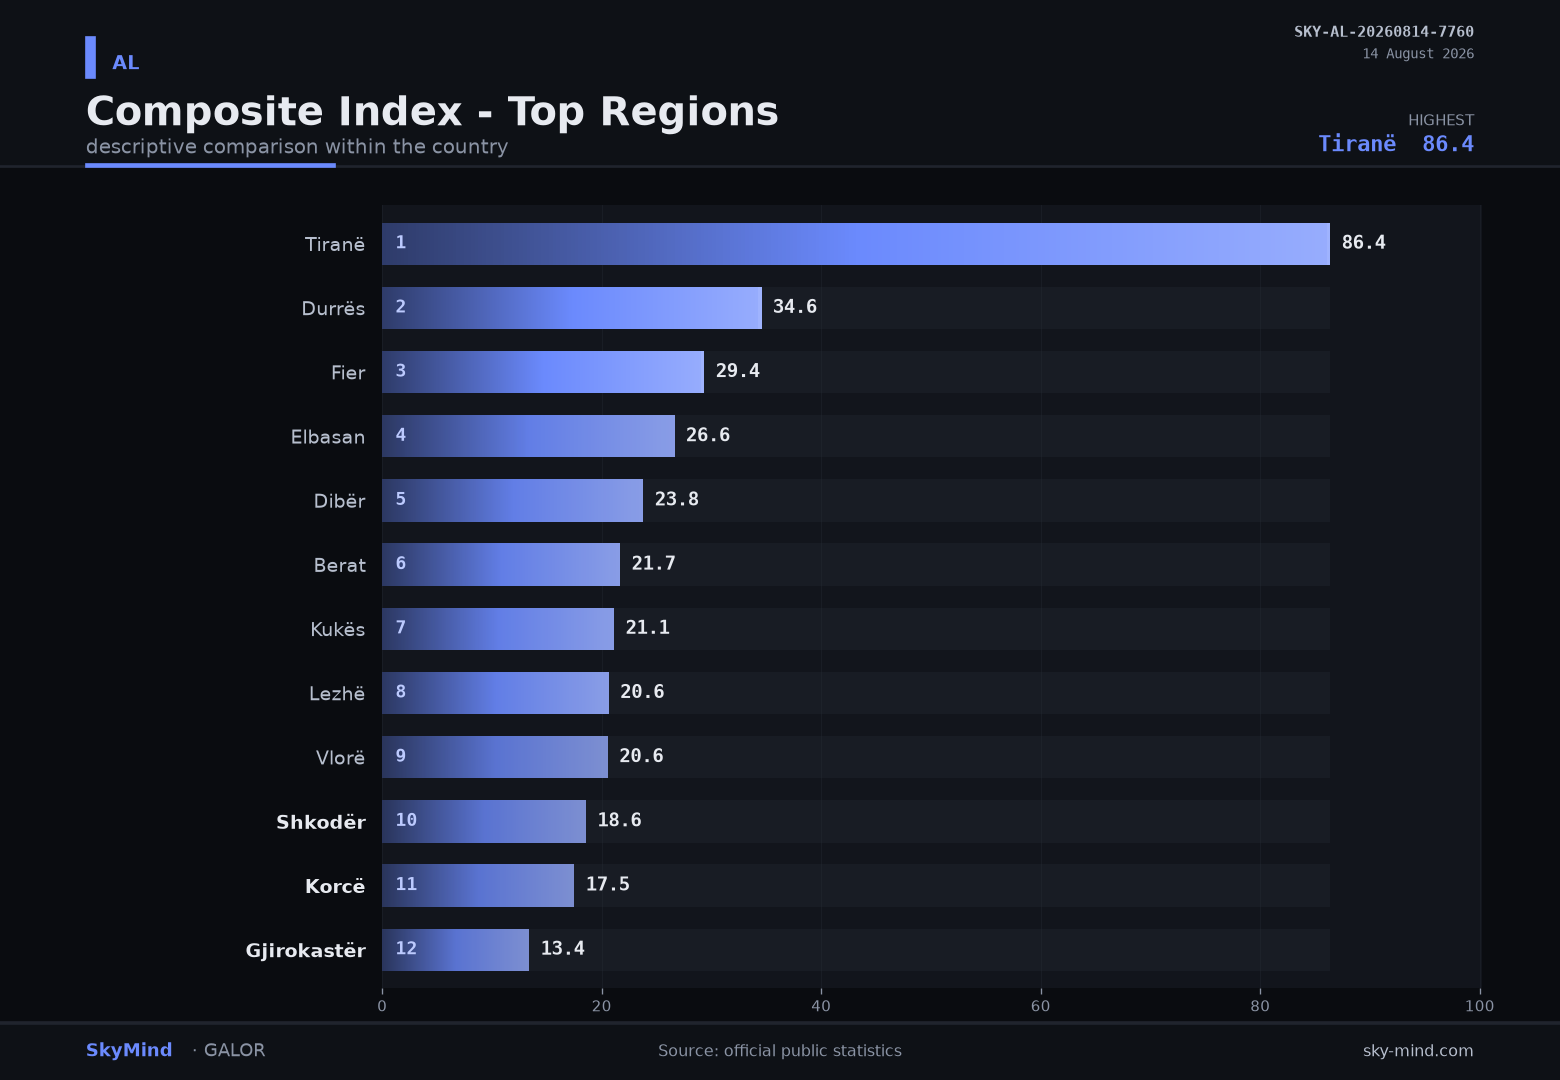The image size is (1560, 1080).
Task: Click the Dibër bar
Action: coord(512,500)
